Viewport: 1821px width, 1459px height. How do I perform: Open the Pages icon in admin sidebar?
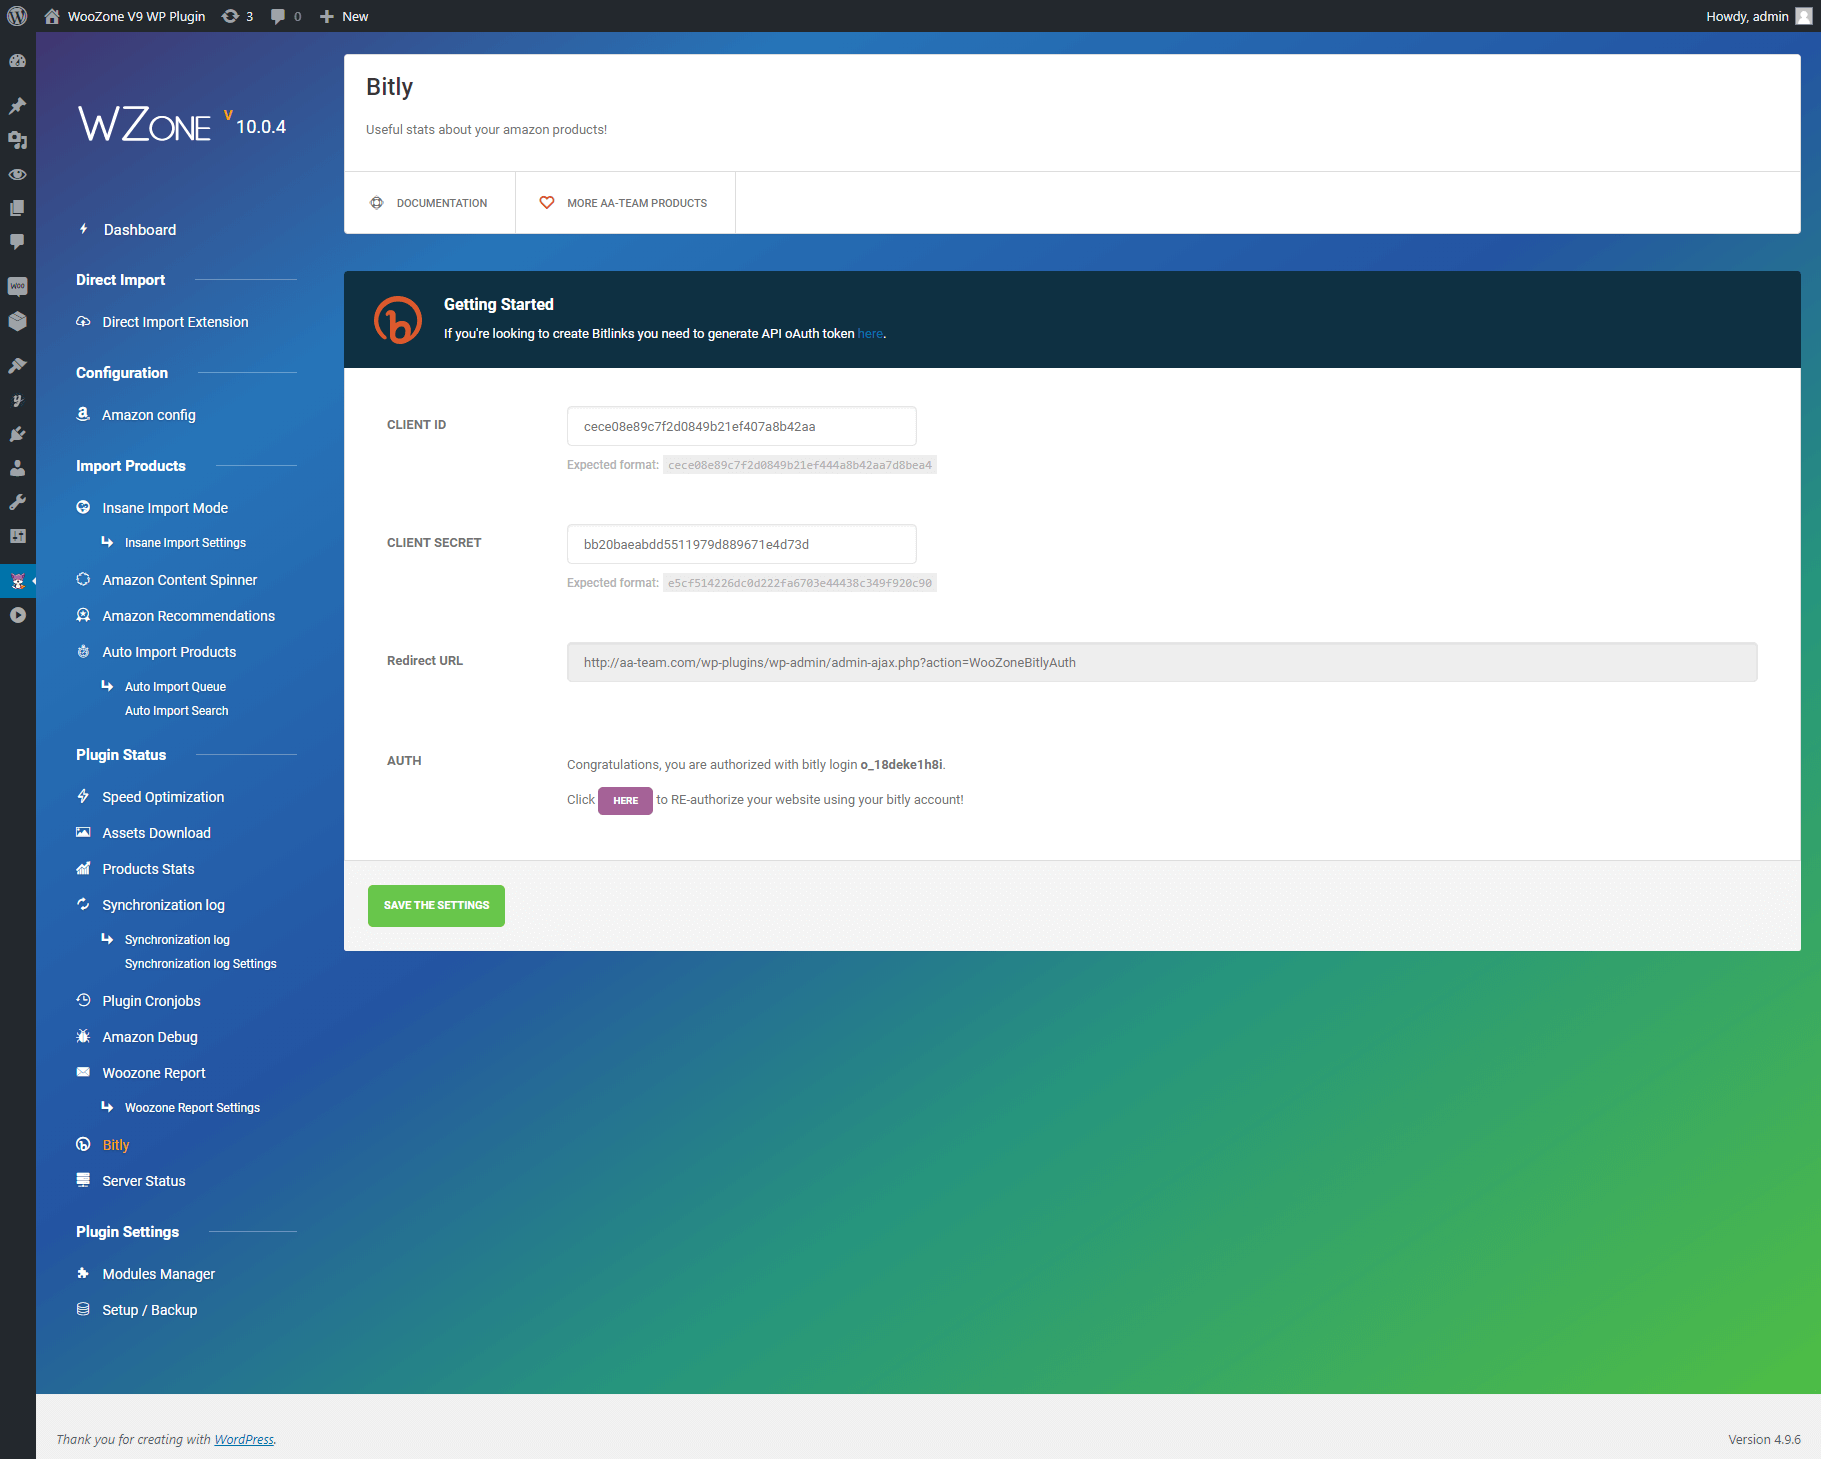pos(17,208)
